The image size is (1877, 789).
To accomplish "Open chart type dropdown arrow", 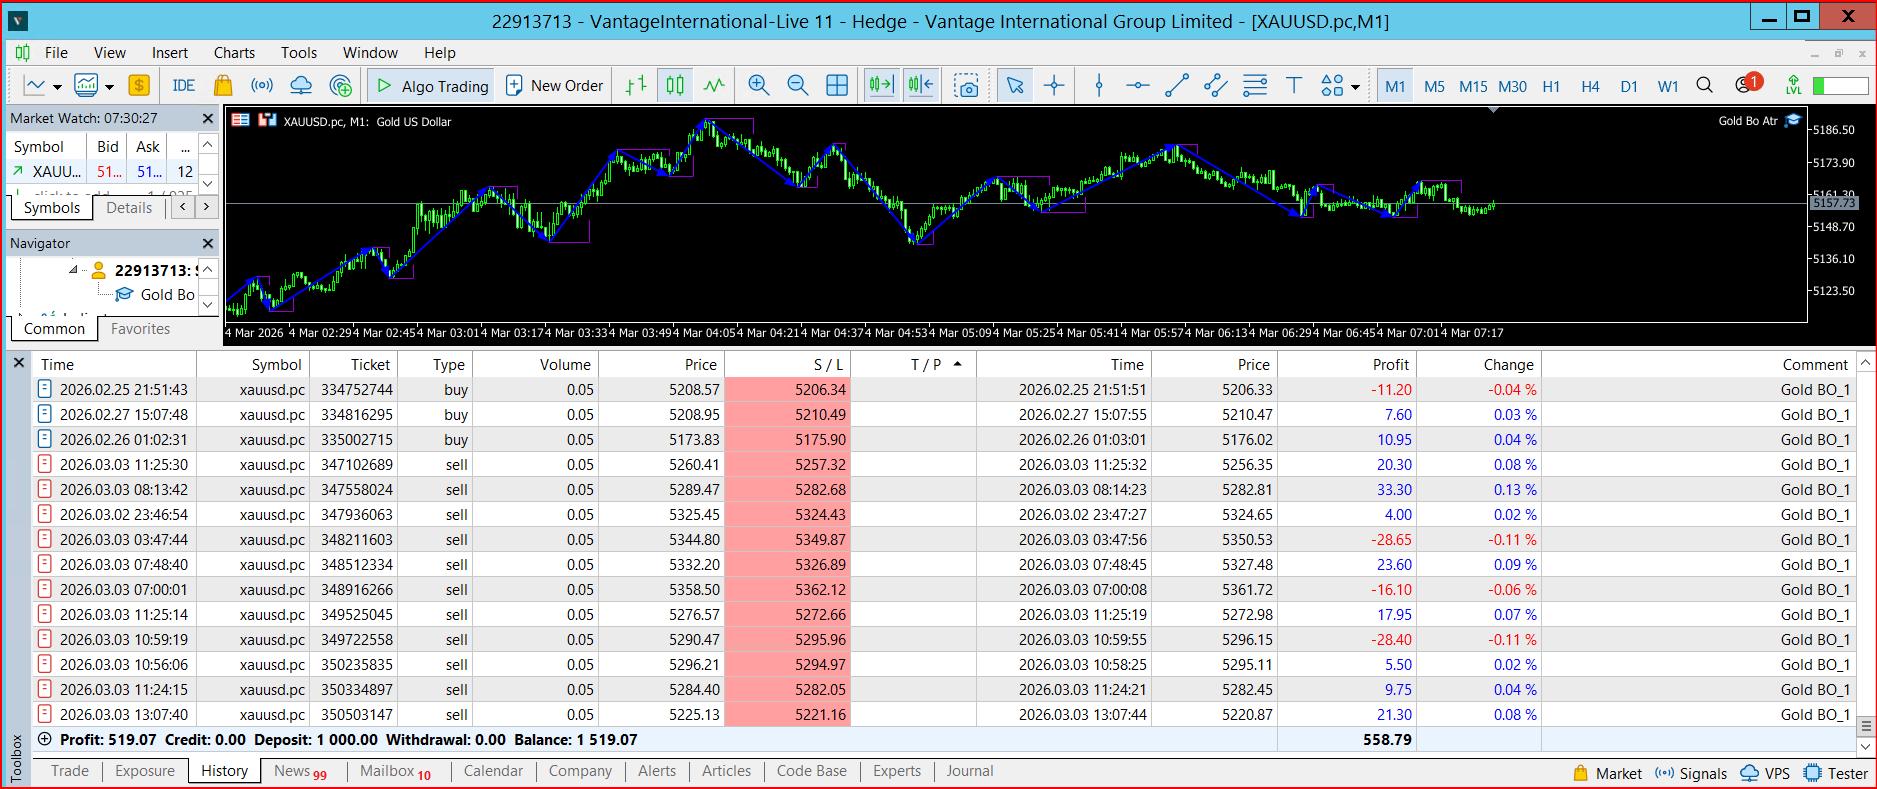I will [x=57, y=87].
